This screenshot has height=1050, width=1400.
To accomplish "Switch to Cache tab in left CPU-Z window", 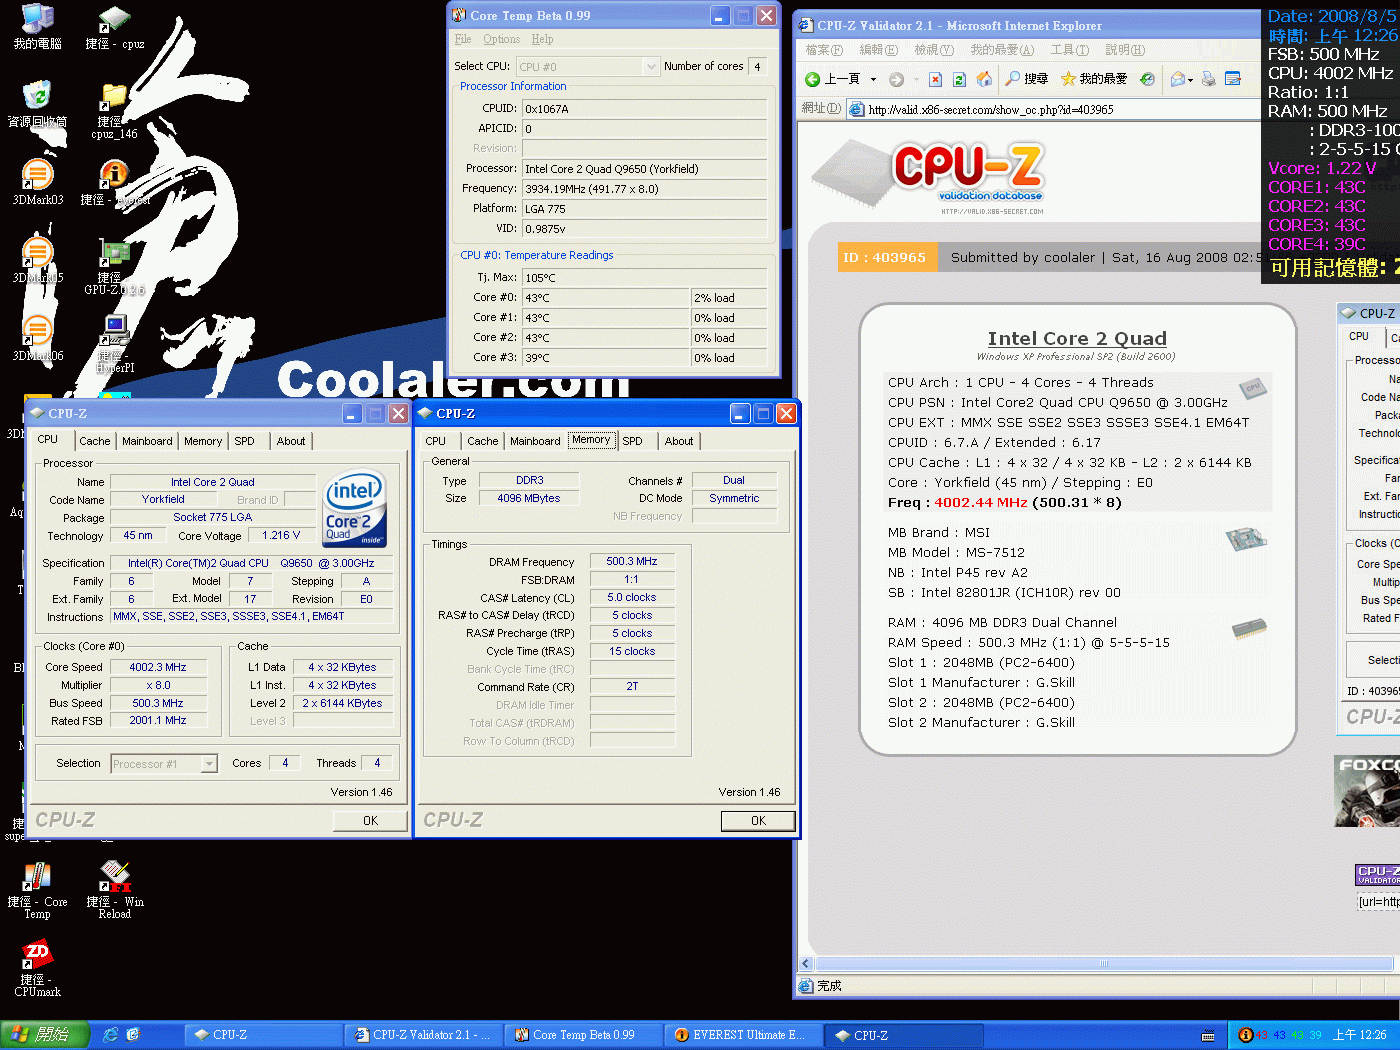I will click(95, 441).
